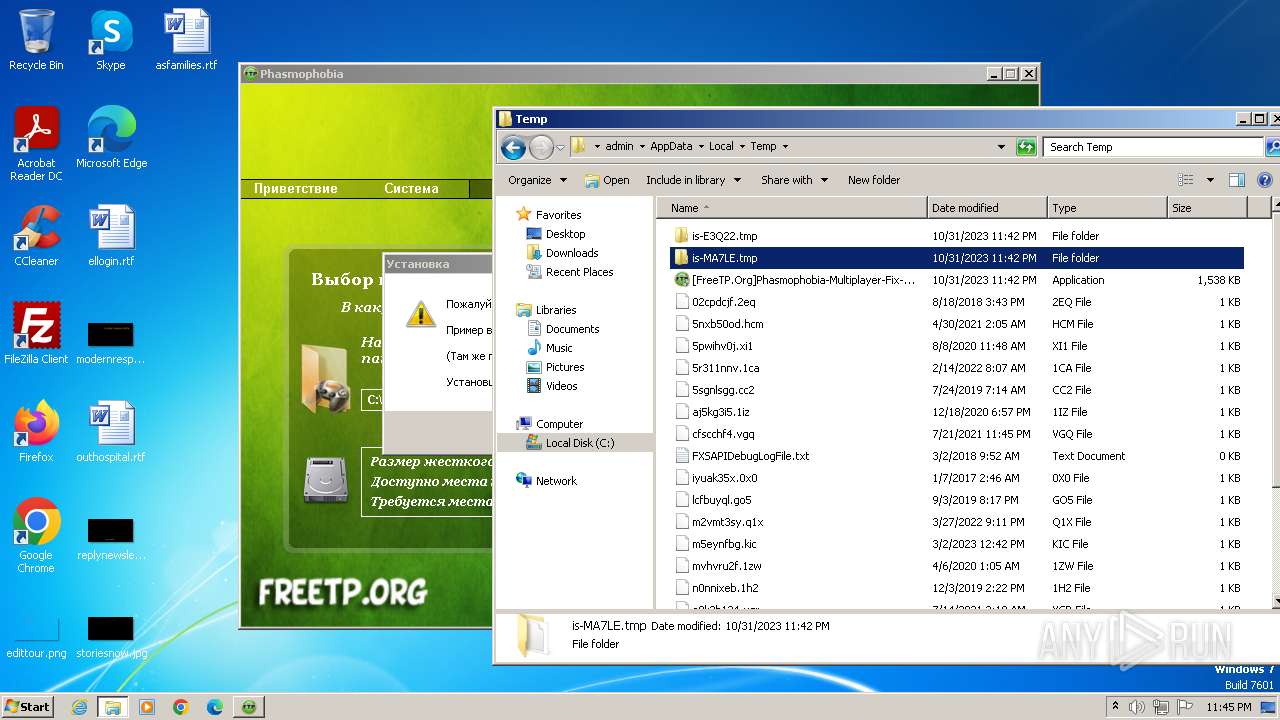
Task: Open the Recycle Bin desktop icon
Action: (36, 40)
